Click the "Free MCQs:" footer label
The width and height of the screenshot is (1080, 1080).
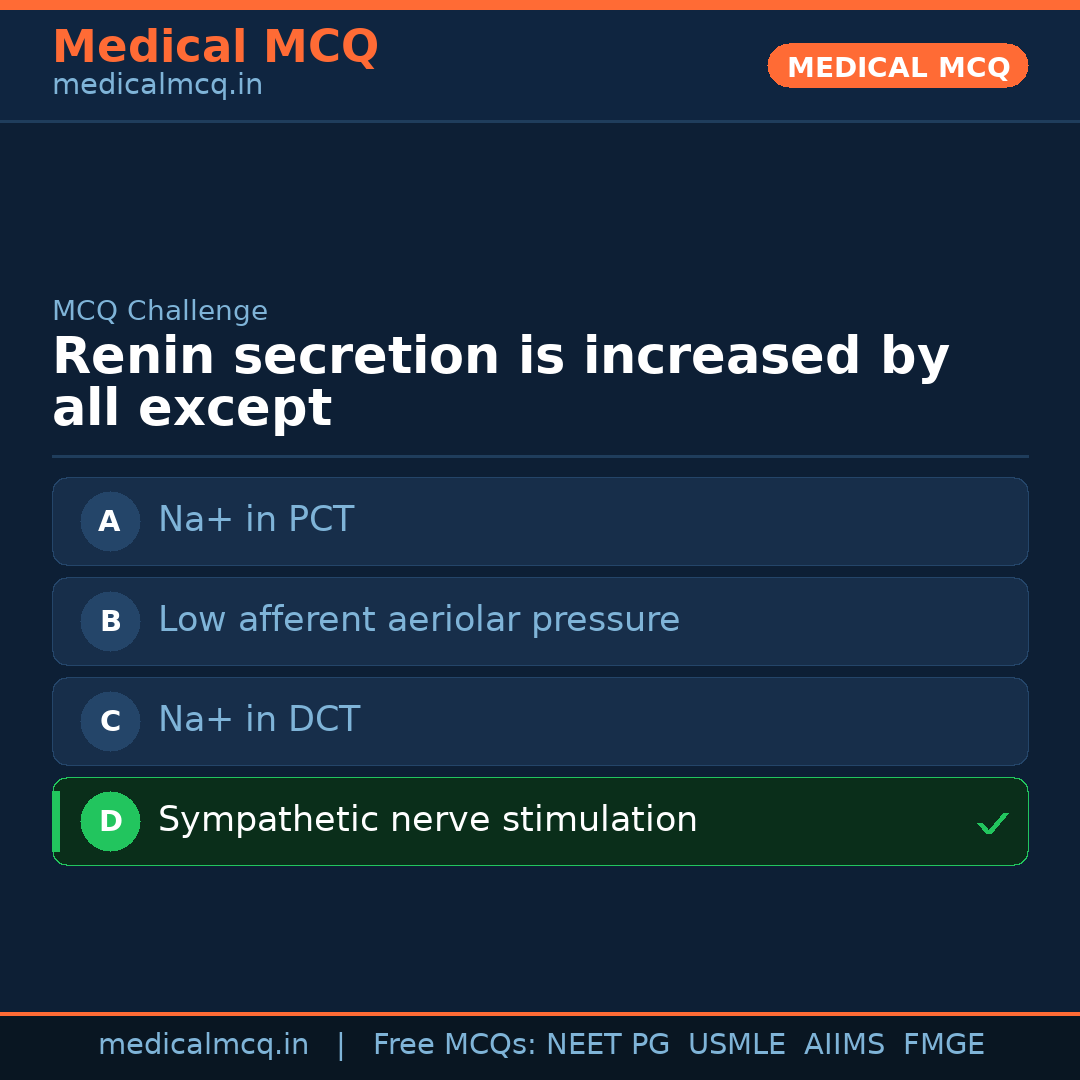coord(455,1045)
